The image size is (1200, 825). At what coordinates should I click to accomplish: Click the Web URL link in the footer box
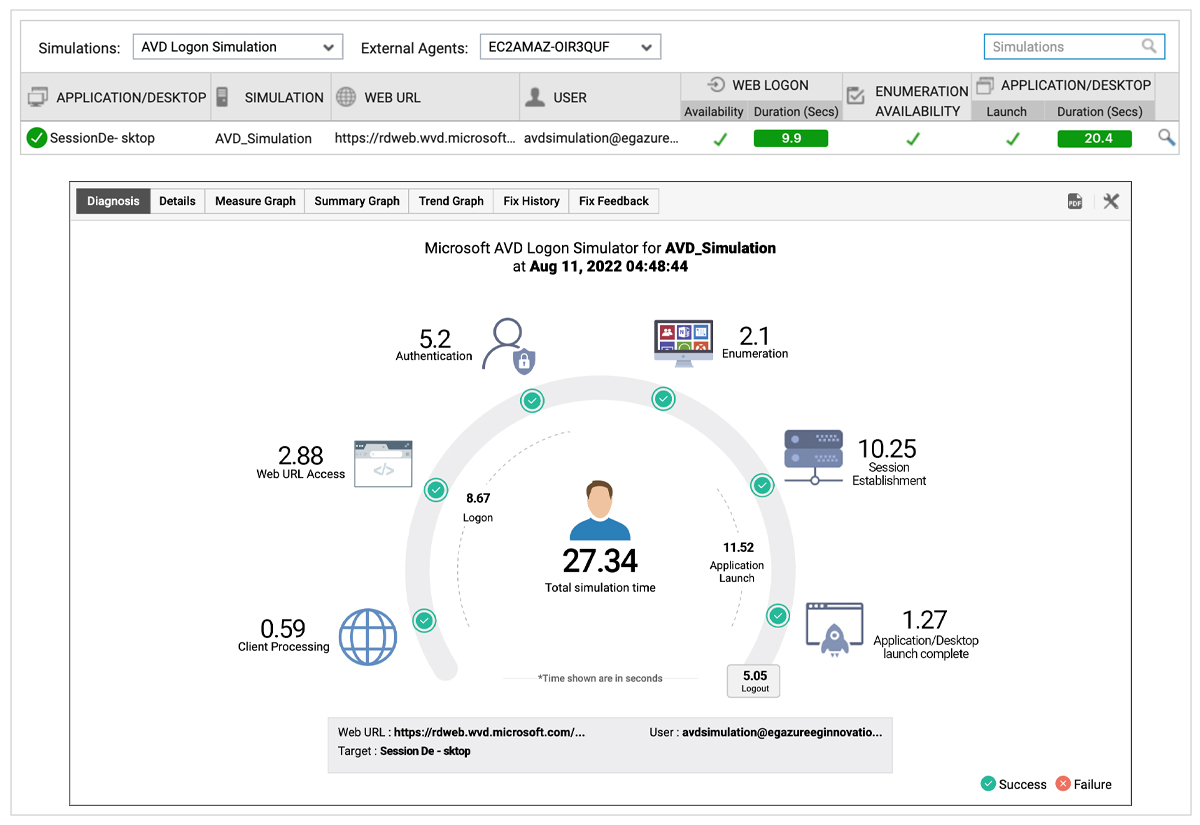pos(490,732)
